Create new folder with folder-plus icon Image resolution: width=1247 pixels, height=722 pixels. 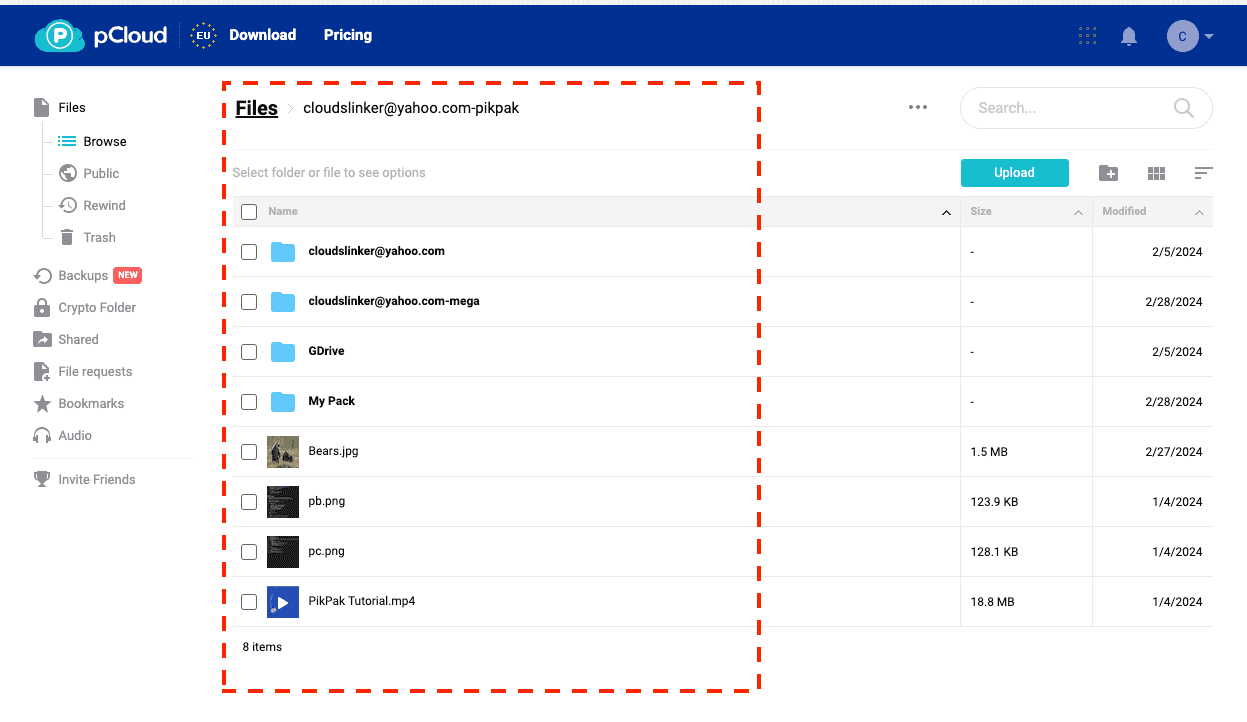[x=1108, y=173]
